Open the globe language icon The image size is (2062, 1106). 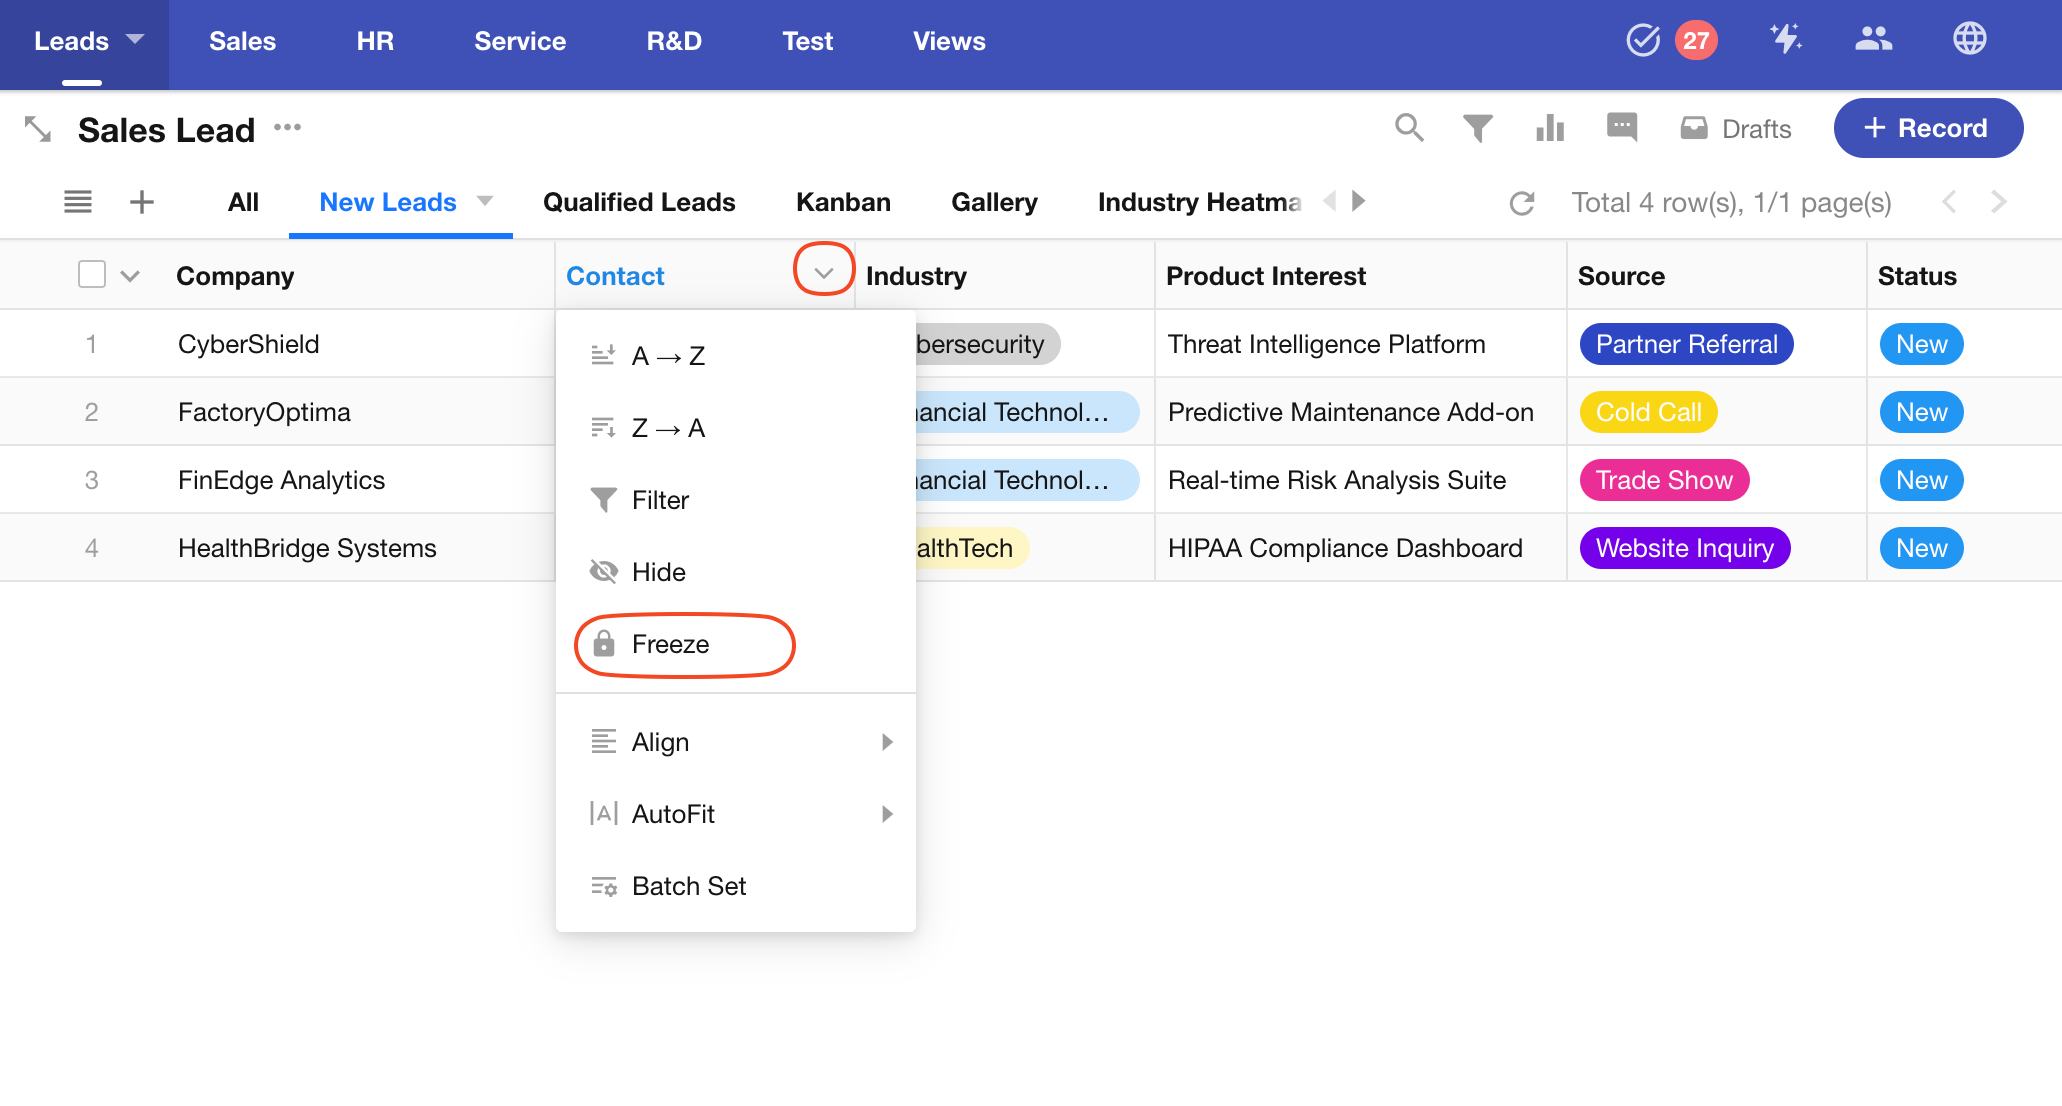click(x=1969, y=40)
